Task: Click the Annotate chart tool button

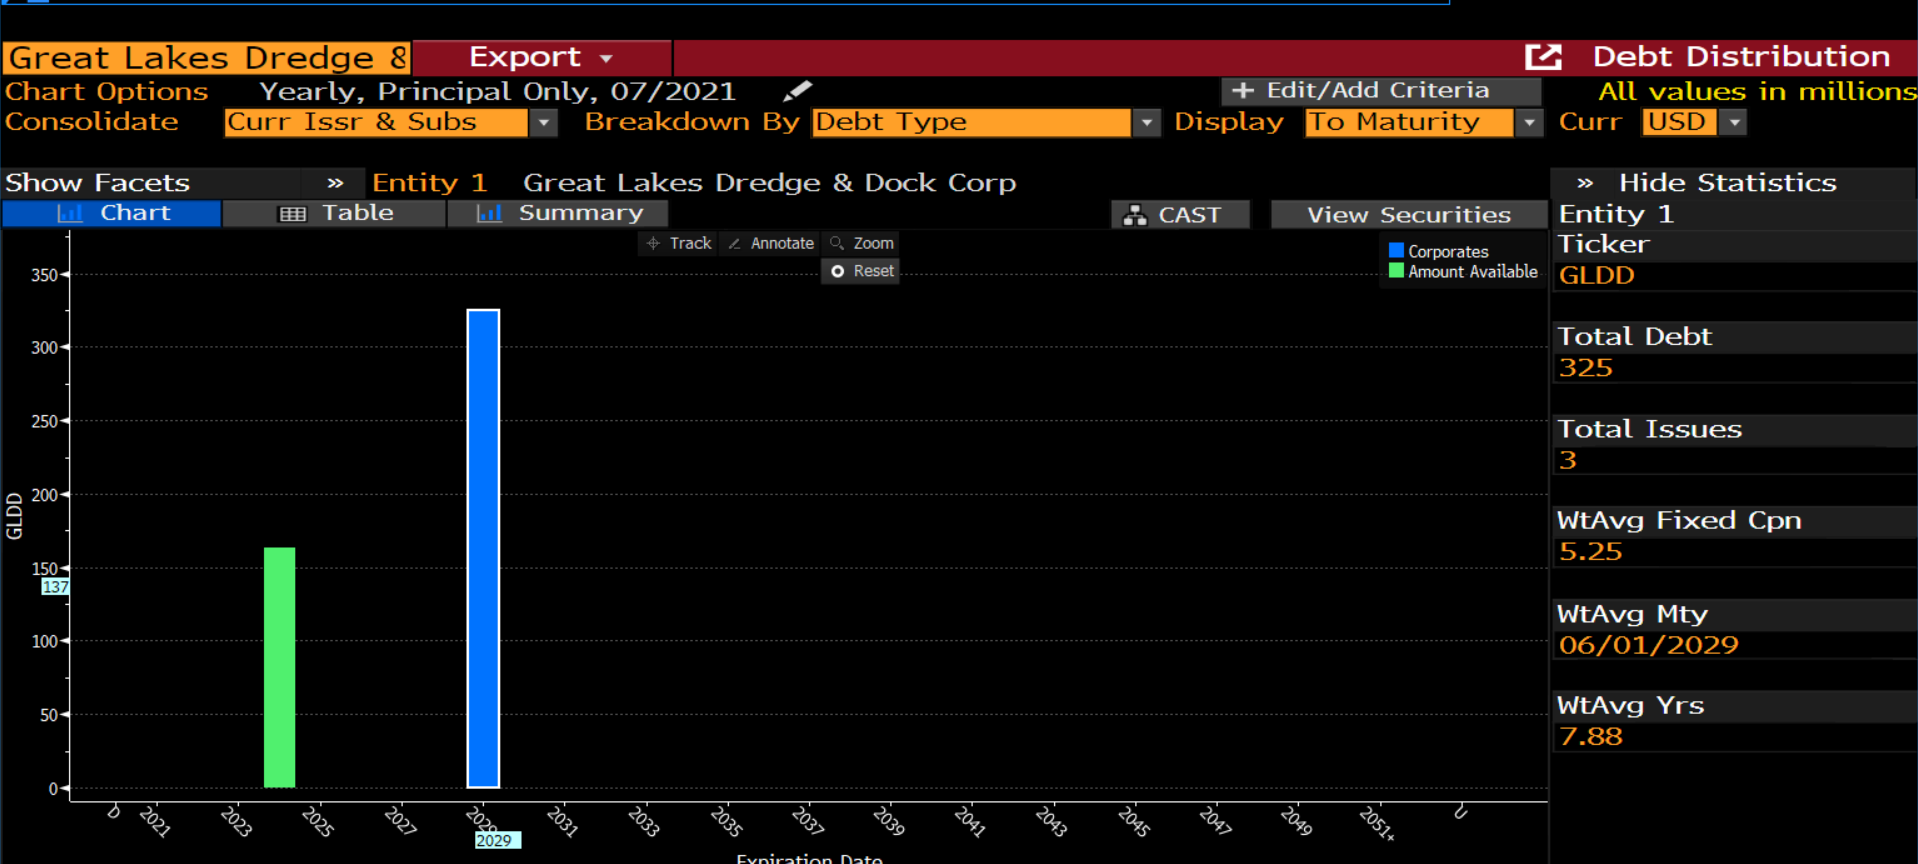Action: click(x=770, y=243)
